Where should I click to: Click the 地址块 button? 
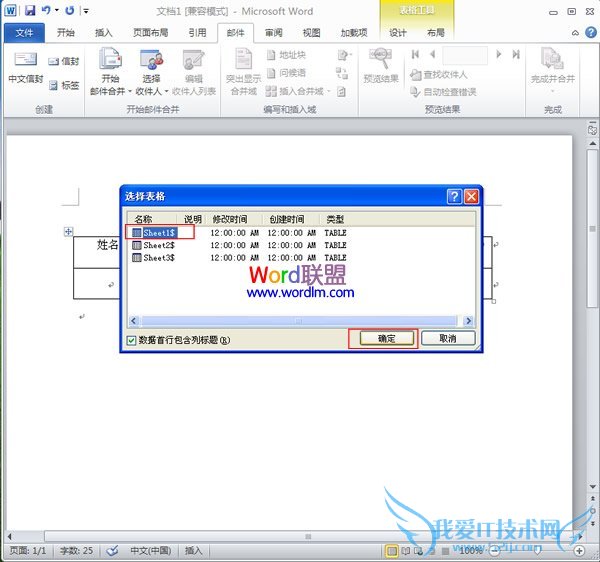[286, 55]
